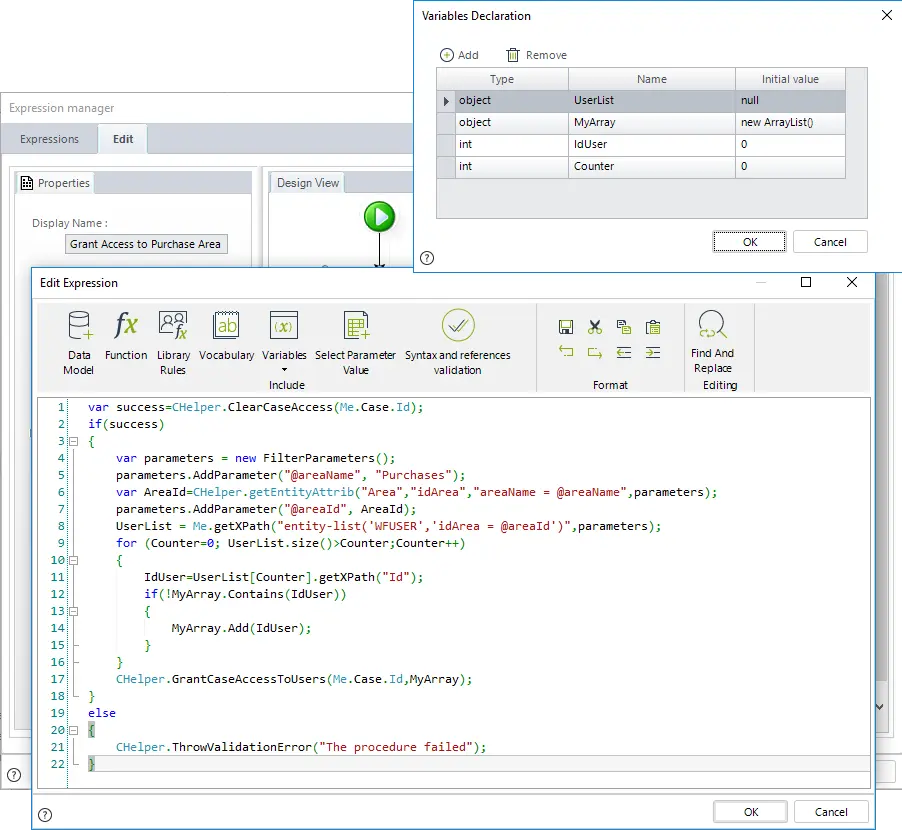This screenshot has height=830, width=902.
Task: Open Find And Replace tool
Action: coord(713,342)
